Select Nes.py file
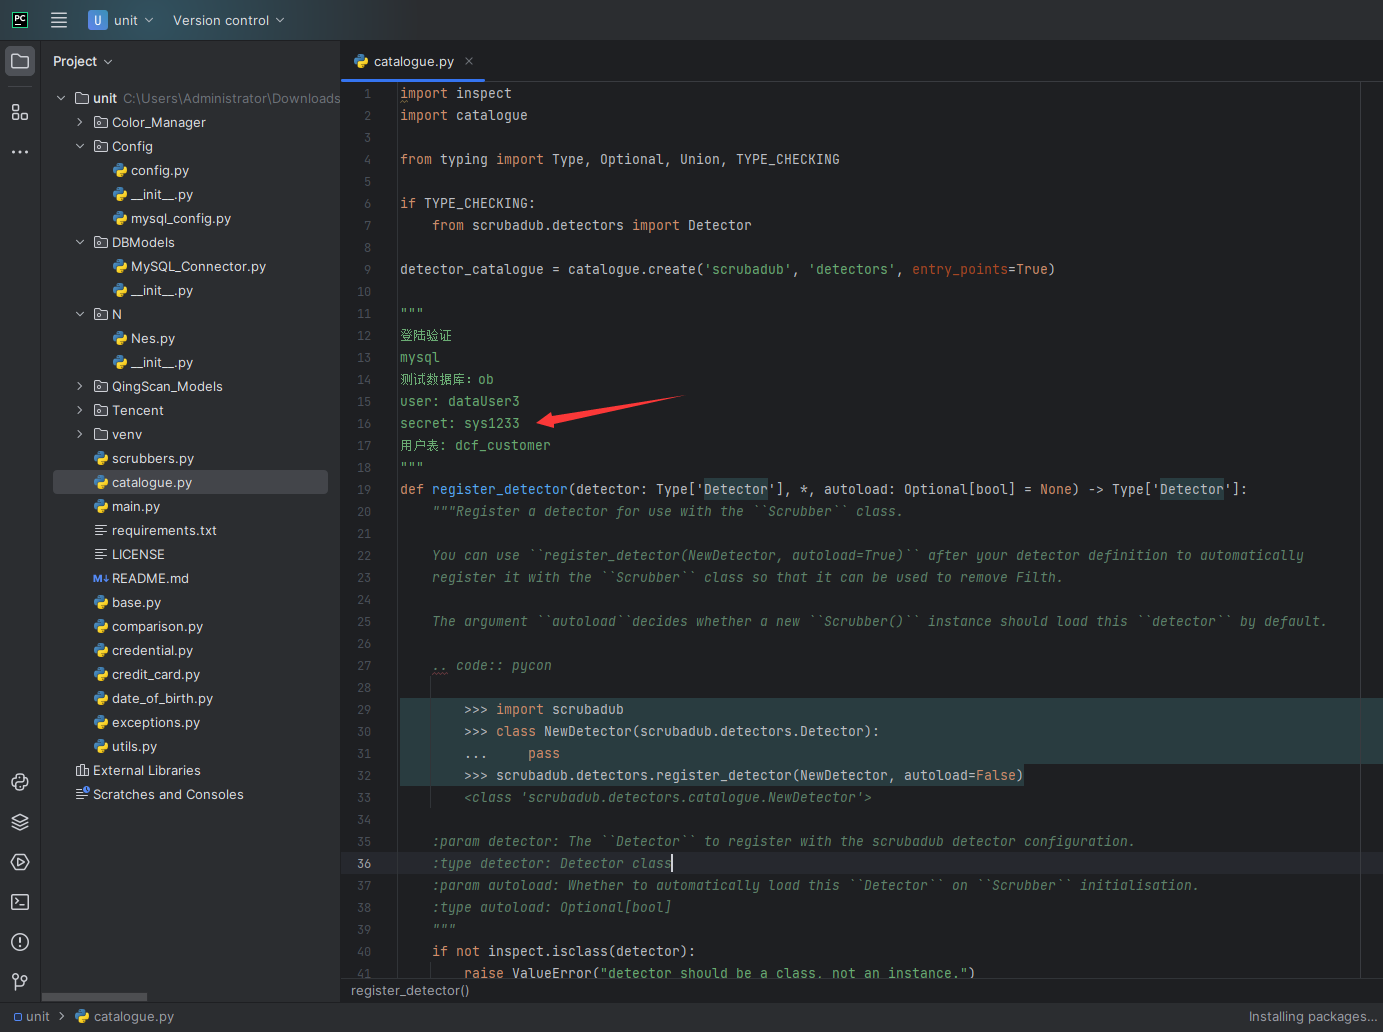Screen dimensions: 1383x1032 144,338
